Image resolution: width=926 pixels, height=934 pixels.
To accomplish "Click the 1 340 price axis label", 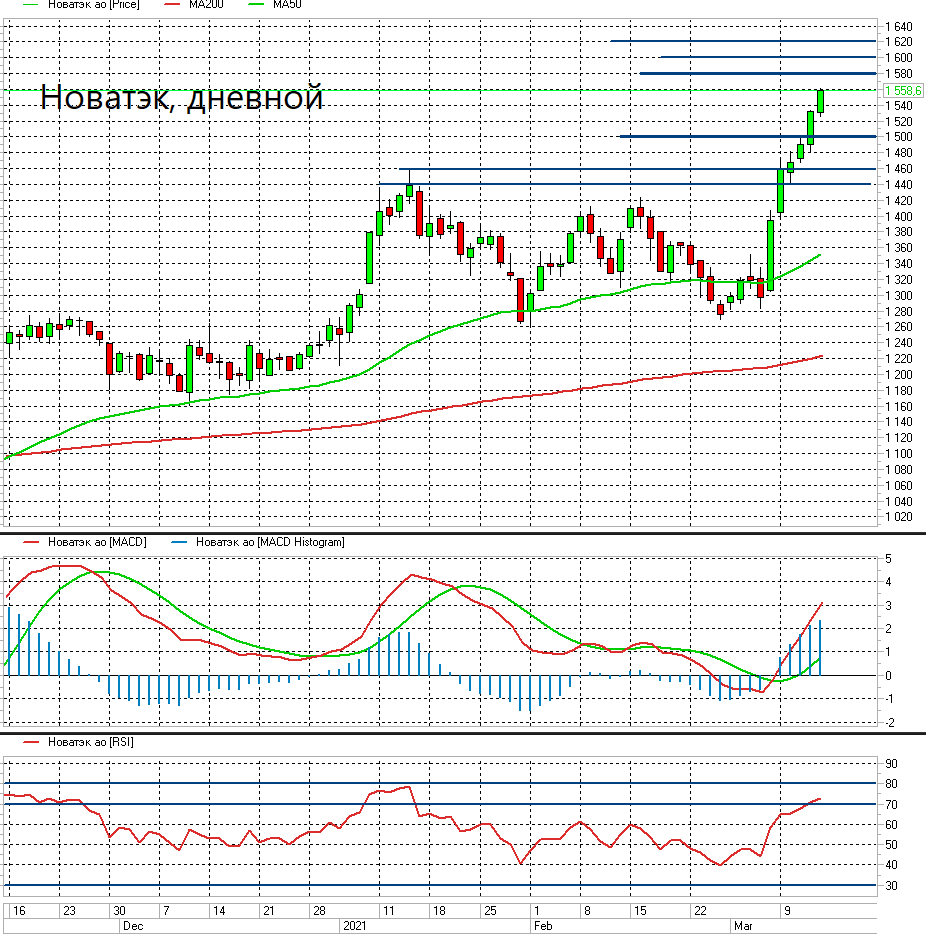I will click(x=899, y=264).
